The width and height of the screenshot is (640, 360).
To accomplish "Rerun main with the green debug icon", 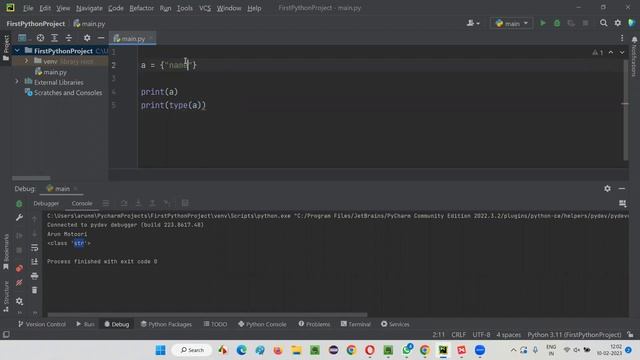I will click(19, 204).
